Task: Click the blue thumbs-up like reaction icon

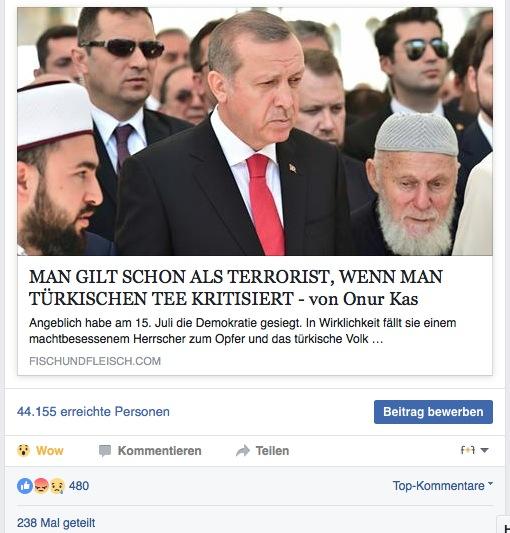Action: (25, 486)
